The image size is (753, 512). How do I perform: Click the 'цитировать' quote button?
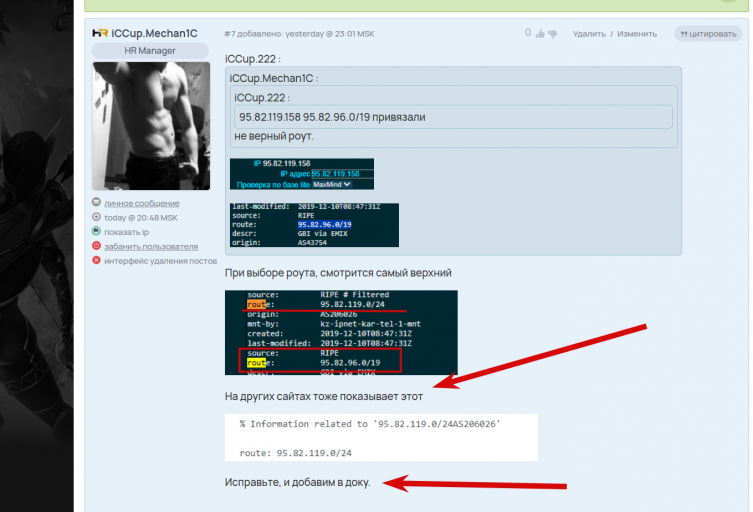pyautogui.click(x=708, y=34)
